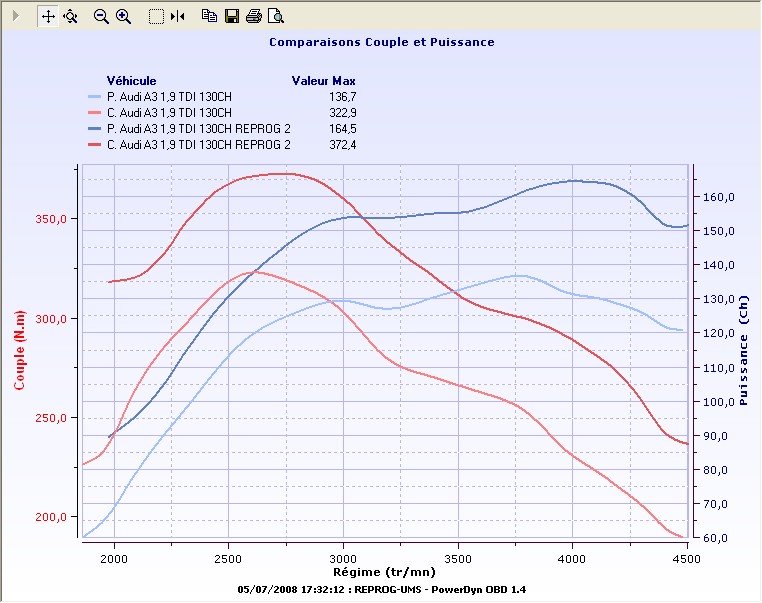Screen dimensions: 762x603
Task: Click the play arrow at toolbar start
Action: click(x=14, y=16)
